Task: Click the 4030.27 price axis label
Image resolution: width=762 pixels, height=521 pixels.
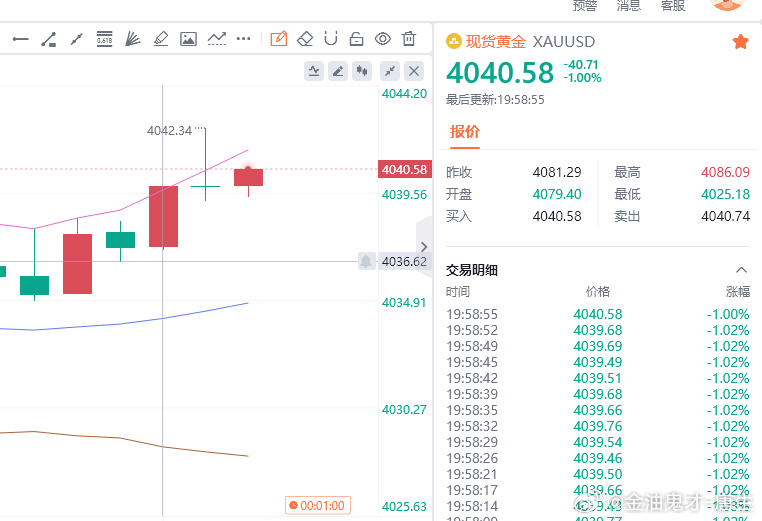Action: click(x=404, y=410)
